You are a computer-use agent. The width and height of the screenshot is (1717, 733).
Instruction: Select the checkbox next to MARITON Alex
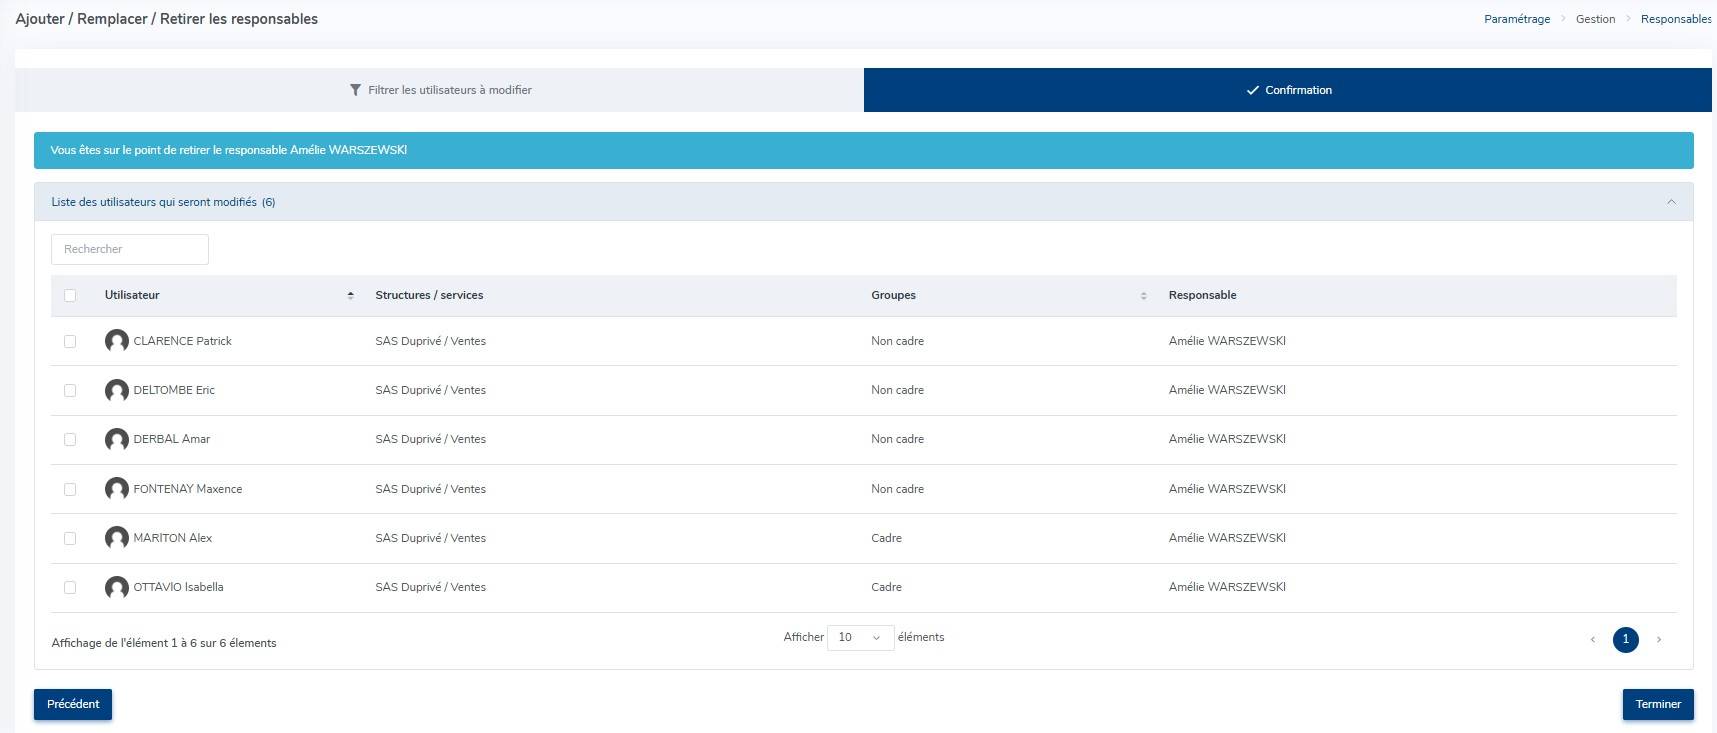click(70, 539)
